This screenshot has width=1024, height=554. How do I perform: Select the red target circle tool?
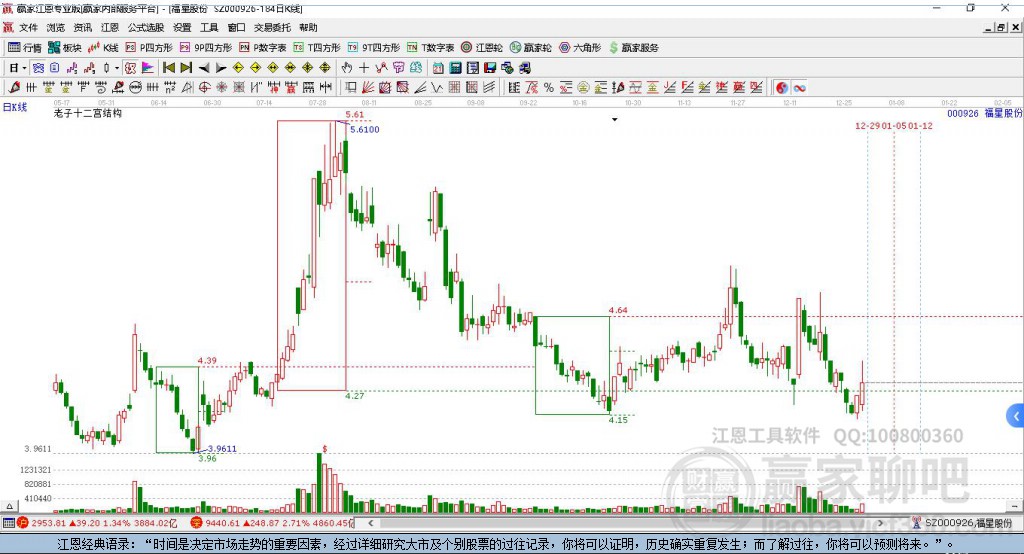pos(204,88)
